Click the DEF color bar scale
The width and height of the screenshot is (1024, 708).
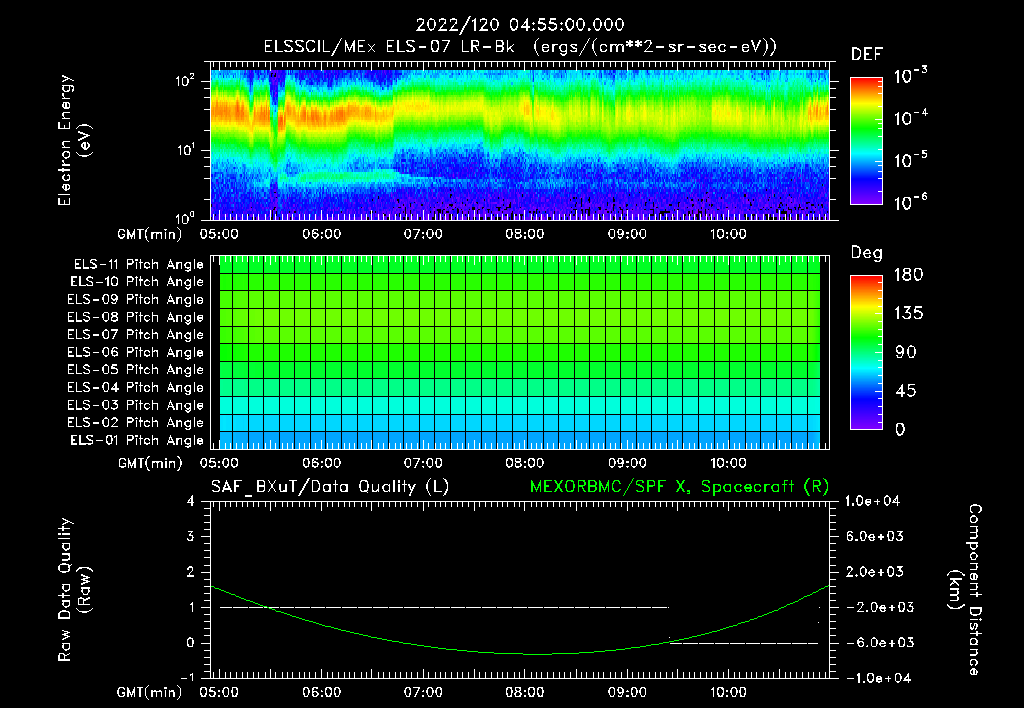click(866, 141)
